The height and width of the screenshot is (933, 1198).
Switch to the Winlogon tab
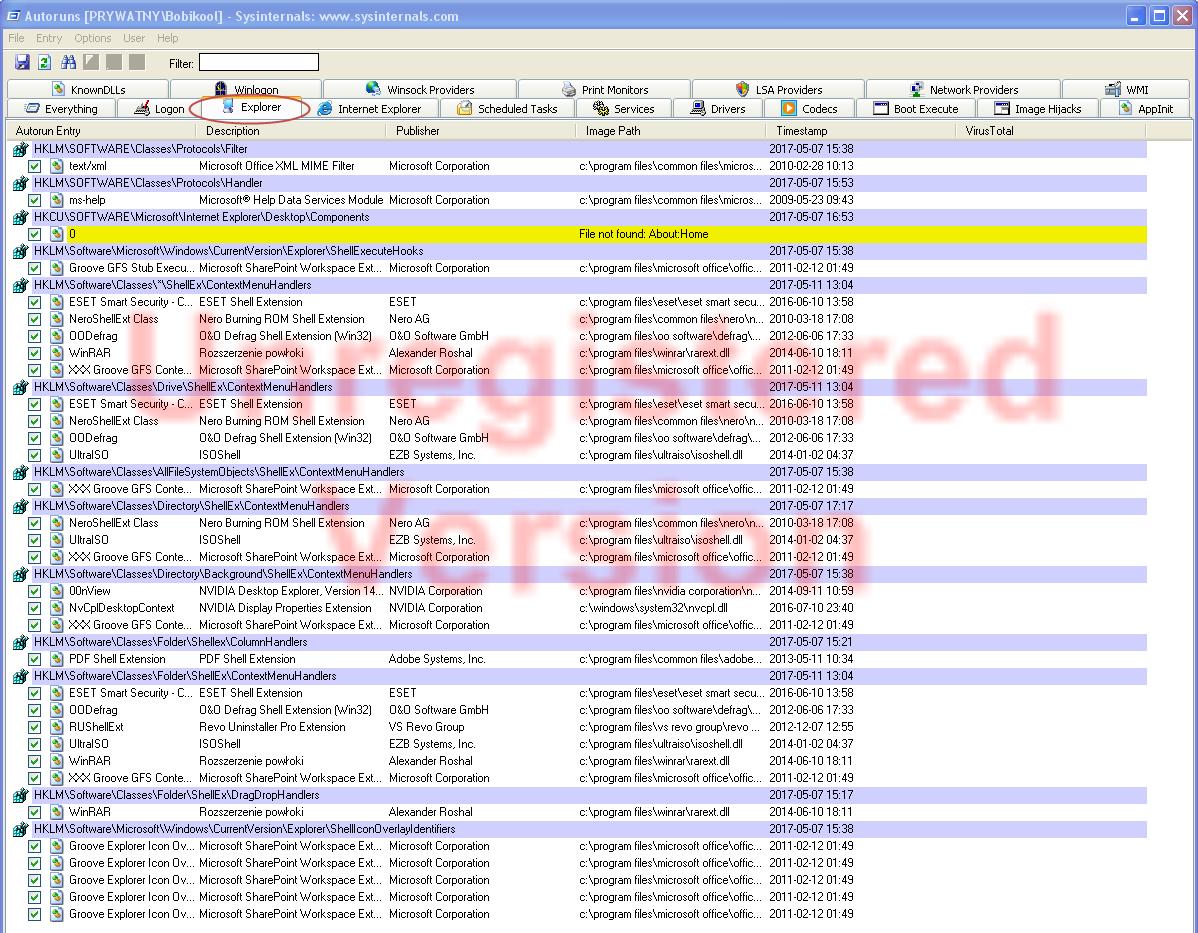246,89
